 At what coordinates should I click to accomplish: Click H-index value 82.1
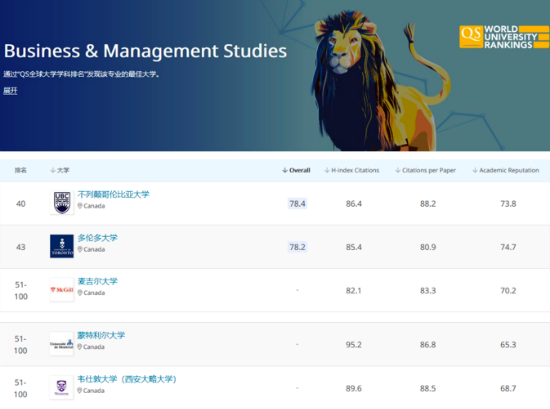pos(354,290)
